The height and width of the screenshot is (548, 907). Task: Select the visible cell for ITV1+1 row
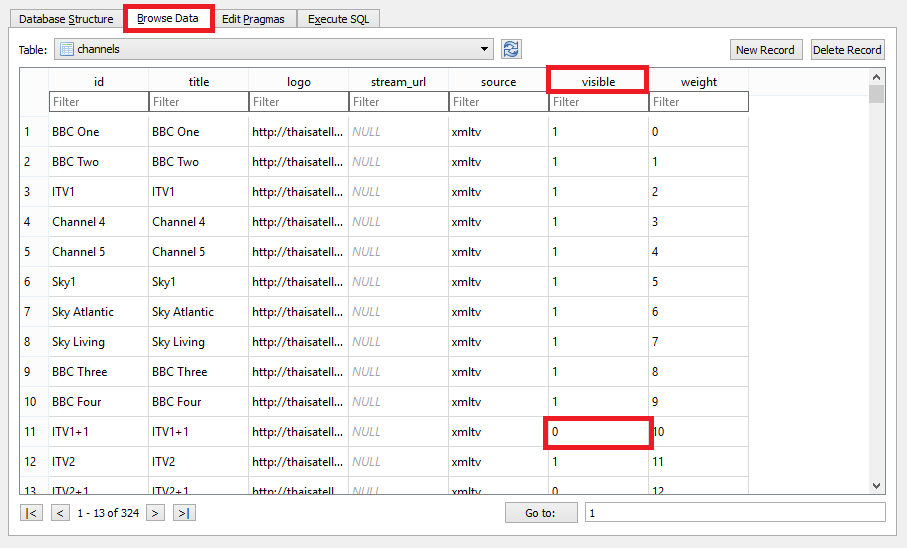click(x=598, y=432)
